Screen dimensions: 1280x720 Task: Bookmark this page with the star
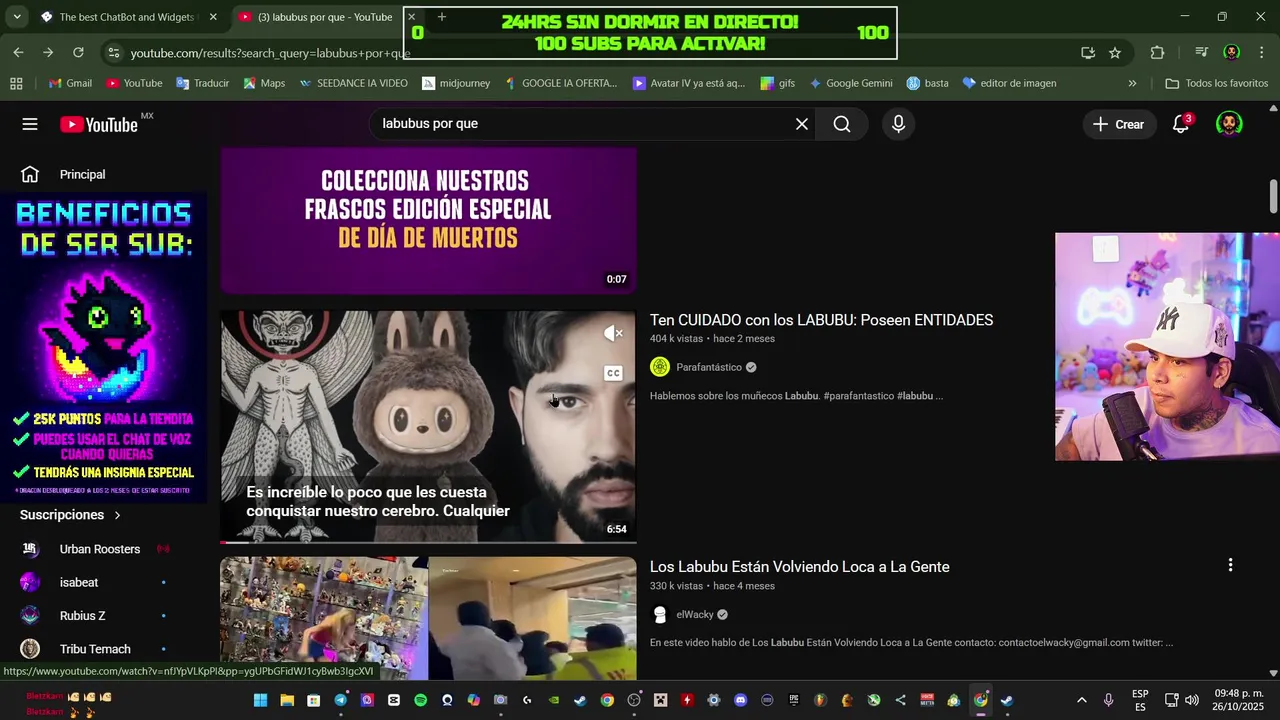click(1115, 53)
